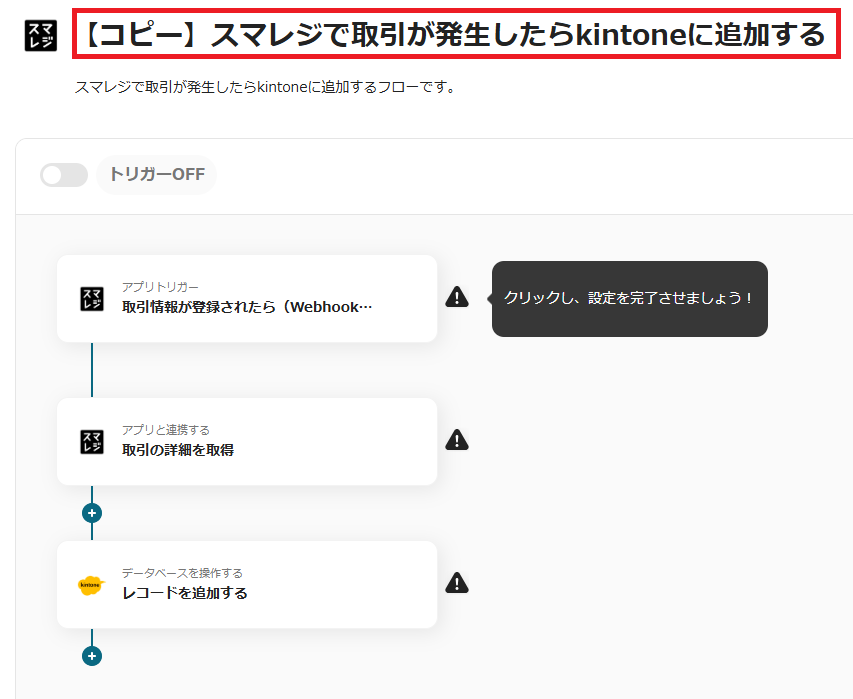Image resolution: width=853 pixels, height=699 pixels.
Task: Click the warning icon next to the アプリトリガー card
Action: click(x=457, y=297)
